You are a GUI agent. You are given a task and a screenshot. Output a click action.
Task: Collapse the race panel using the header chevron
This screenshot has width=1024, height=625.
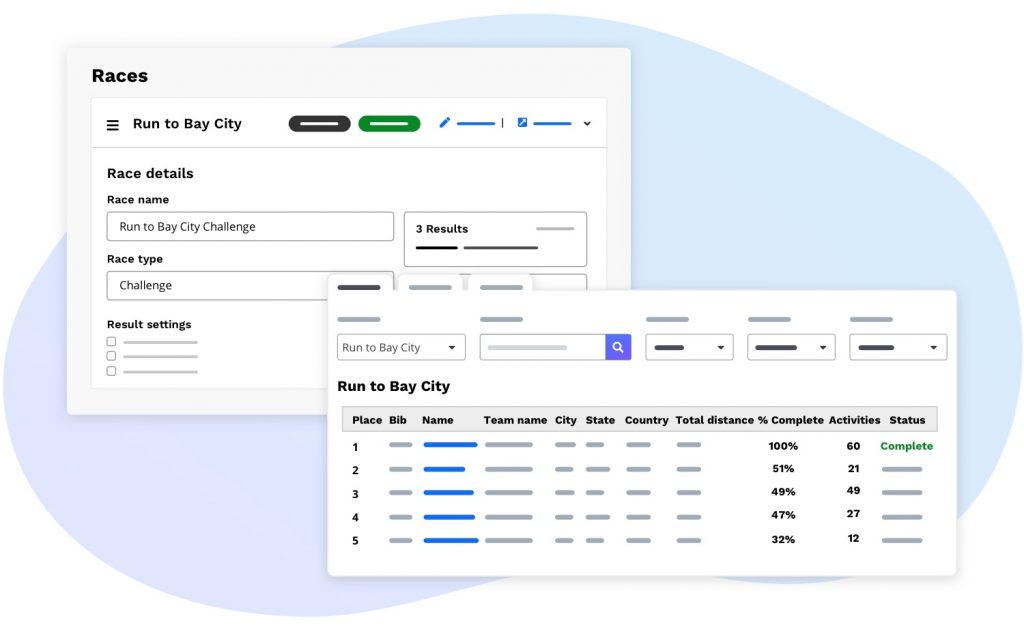click(x=587, y=124)
